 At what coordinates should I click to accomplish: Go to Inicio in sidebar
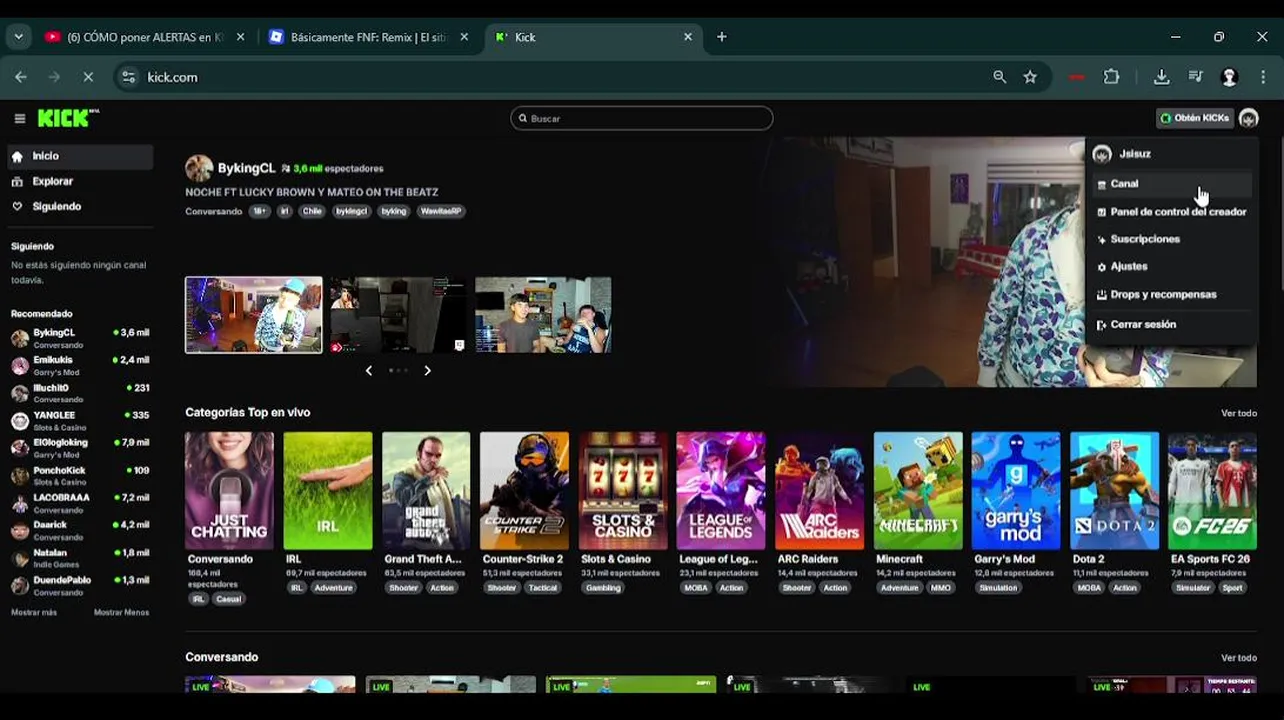pos(79,156)
